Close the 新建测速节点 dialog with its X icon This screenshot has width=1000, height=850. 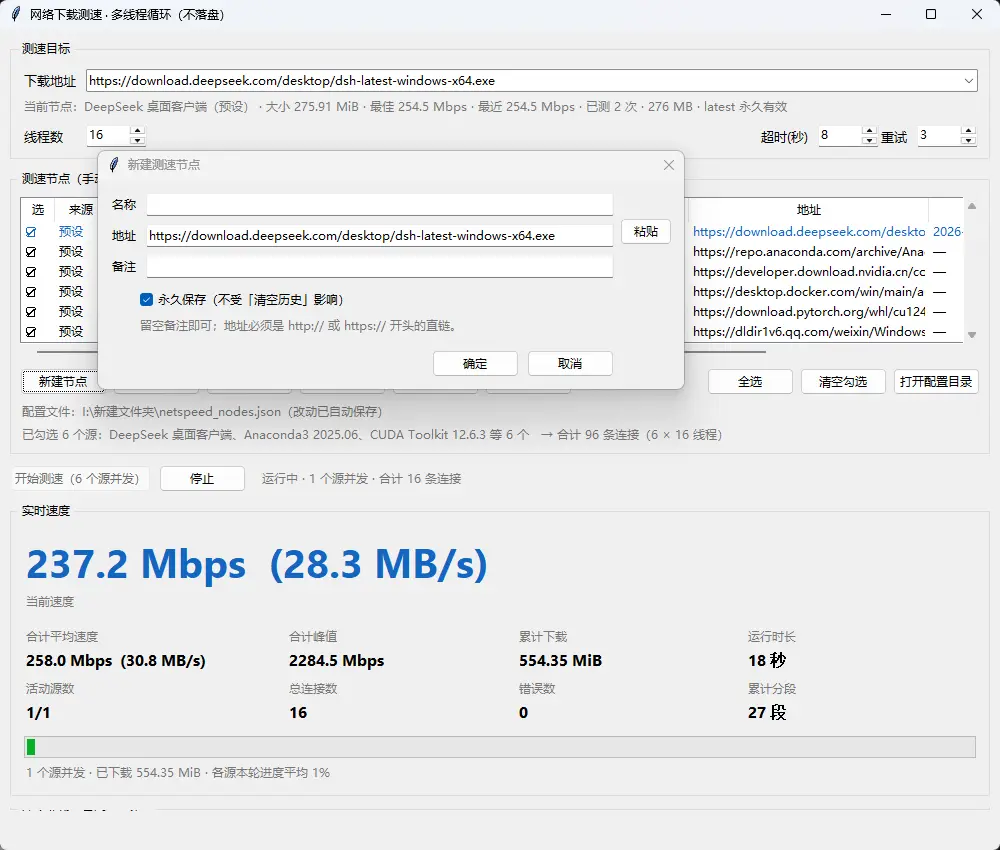tap(668, 165)
